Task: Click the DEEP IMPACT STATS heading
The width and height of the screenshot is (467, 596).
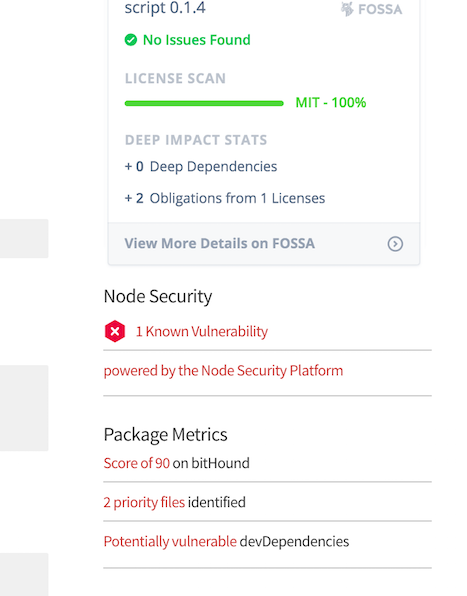Action: tap(196, 140)
